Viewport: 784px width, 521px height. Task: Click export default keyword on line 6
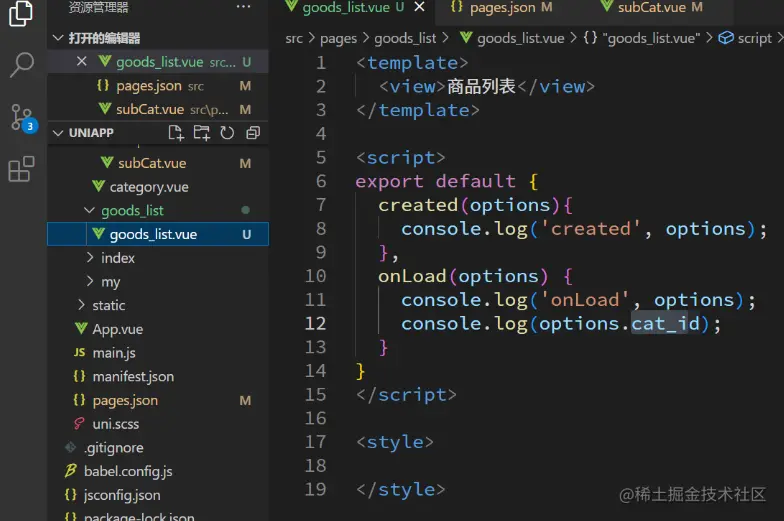[436, 181]
